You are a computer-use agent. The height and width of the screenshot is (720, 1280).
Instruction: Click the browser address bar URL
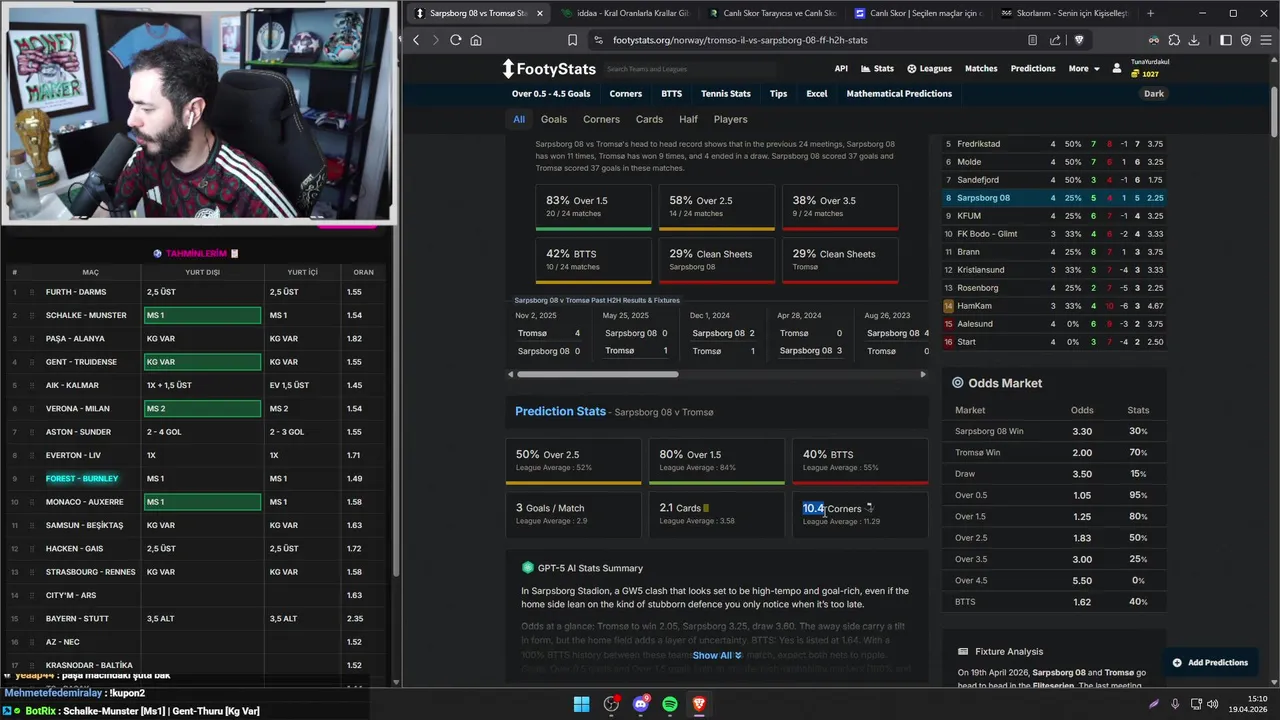point(740,40)
